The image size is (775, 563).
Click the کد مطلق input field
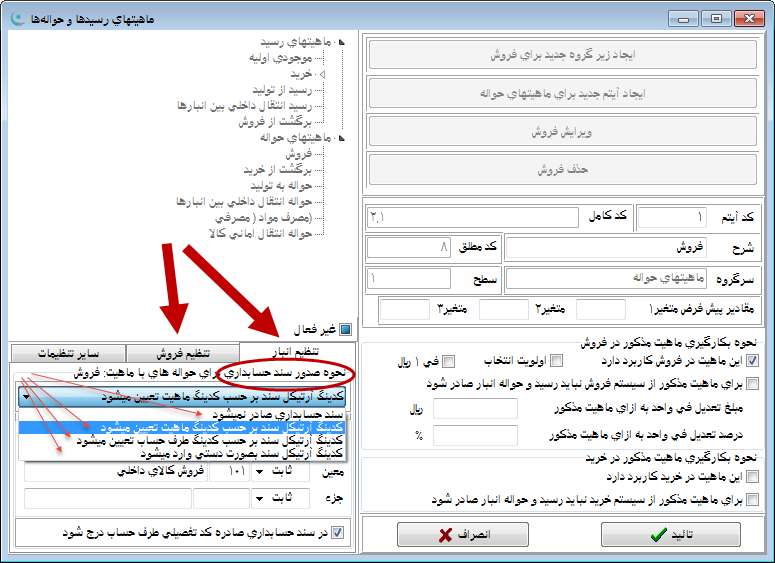[x=409, y=247]
